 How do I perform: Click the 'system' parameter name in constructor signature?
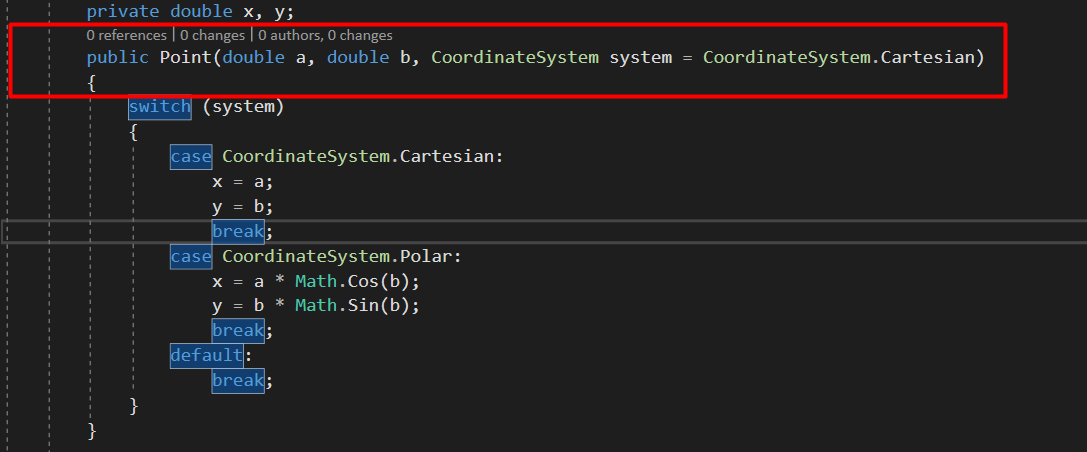coord(641,57)
